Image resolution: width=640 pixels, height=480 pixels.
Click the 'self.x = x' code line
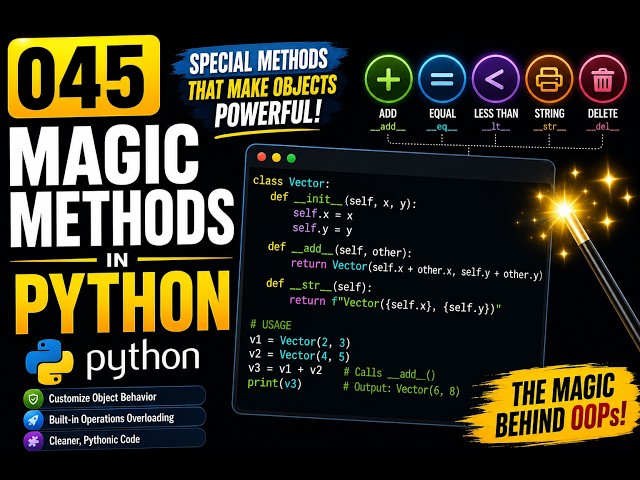point(323,214)
